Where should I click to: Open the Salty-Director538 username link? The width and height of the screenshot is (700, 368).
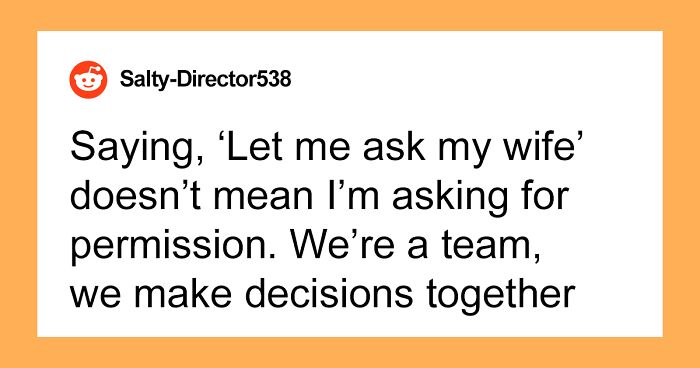click(205, 79)
